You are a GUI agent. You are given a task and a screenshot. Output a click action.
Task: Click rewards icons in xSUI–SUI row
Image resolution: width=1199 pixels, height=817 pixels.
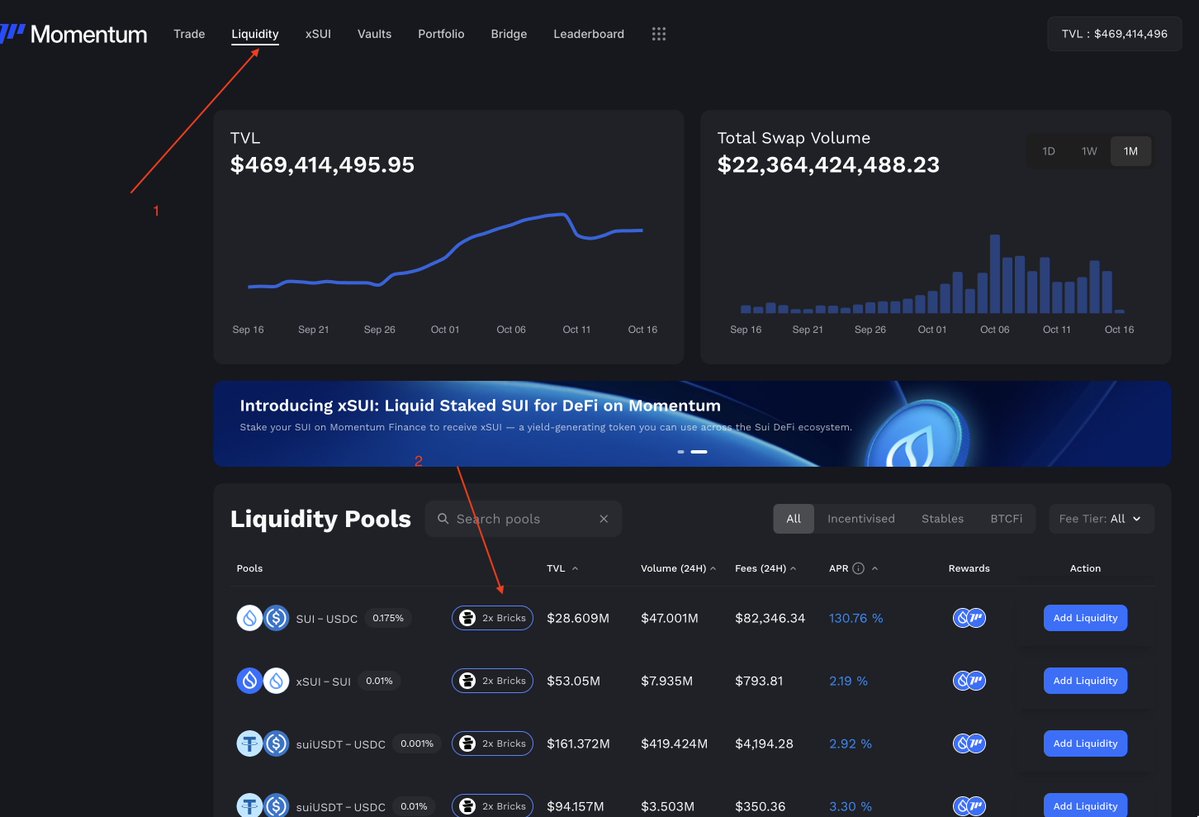point(969,680)
